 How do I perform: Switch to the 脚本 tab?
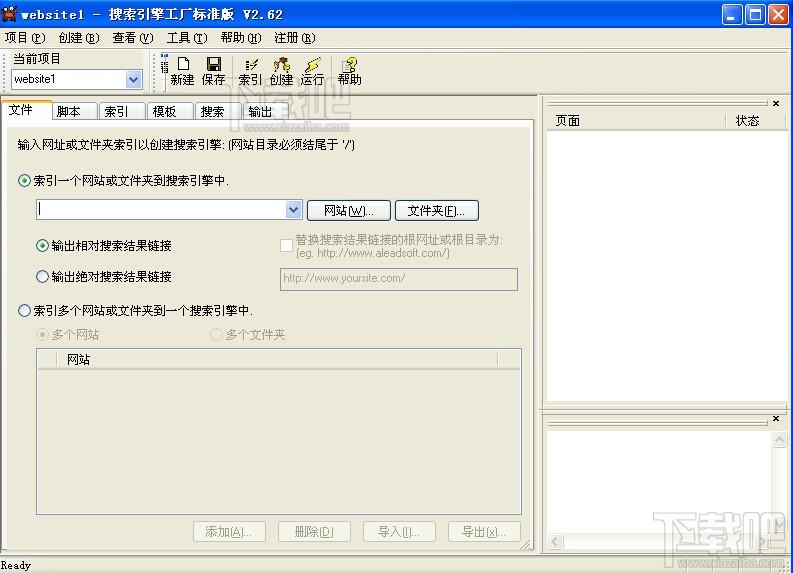coord(69,112)
